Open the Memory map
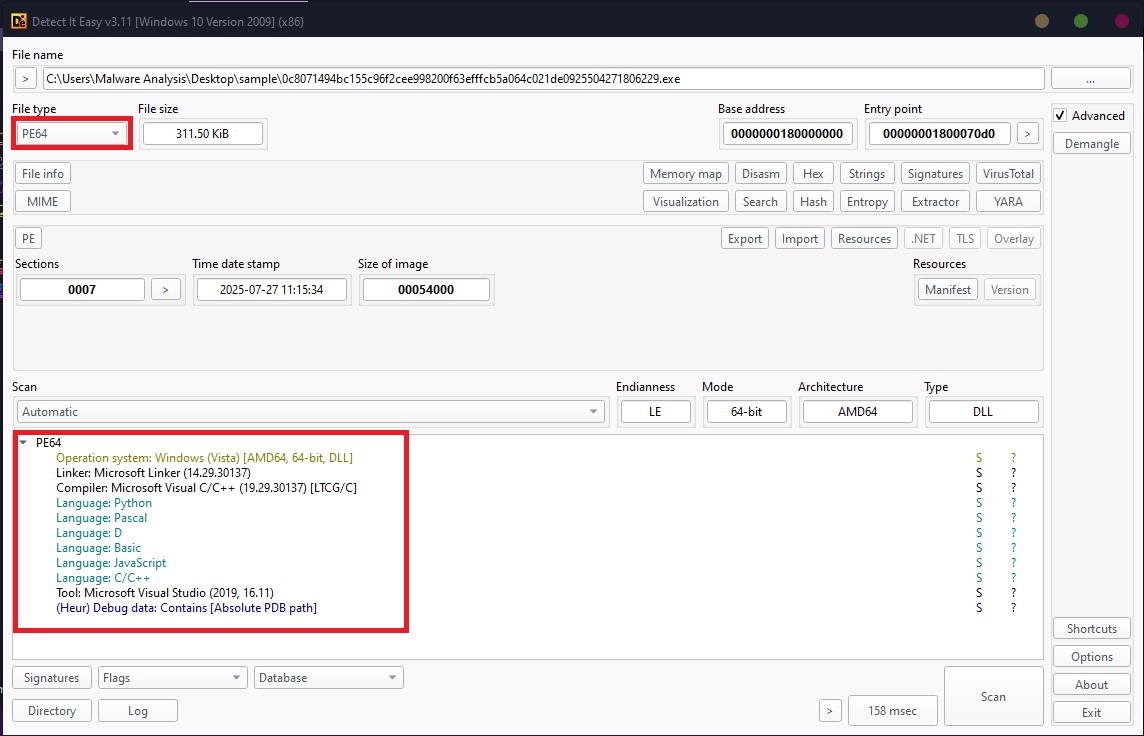The image size is (1144, 736). (x=686, y=174)
